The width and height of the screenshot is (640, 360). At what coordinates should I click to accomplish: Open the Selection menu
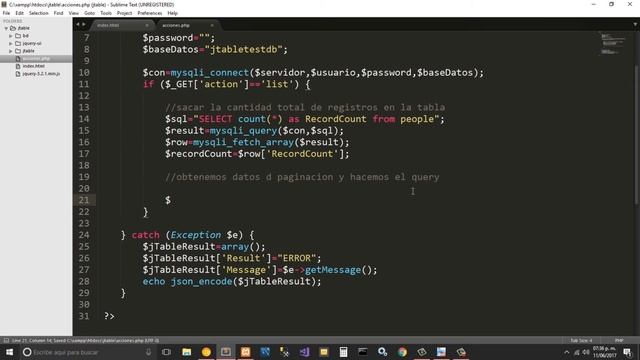coord(38,13)
